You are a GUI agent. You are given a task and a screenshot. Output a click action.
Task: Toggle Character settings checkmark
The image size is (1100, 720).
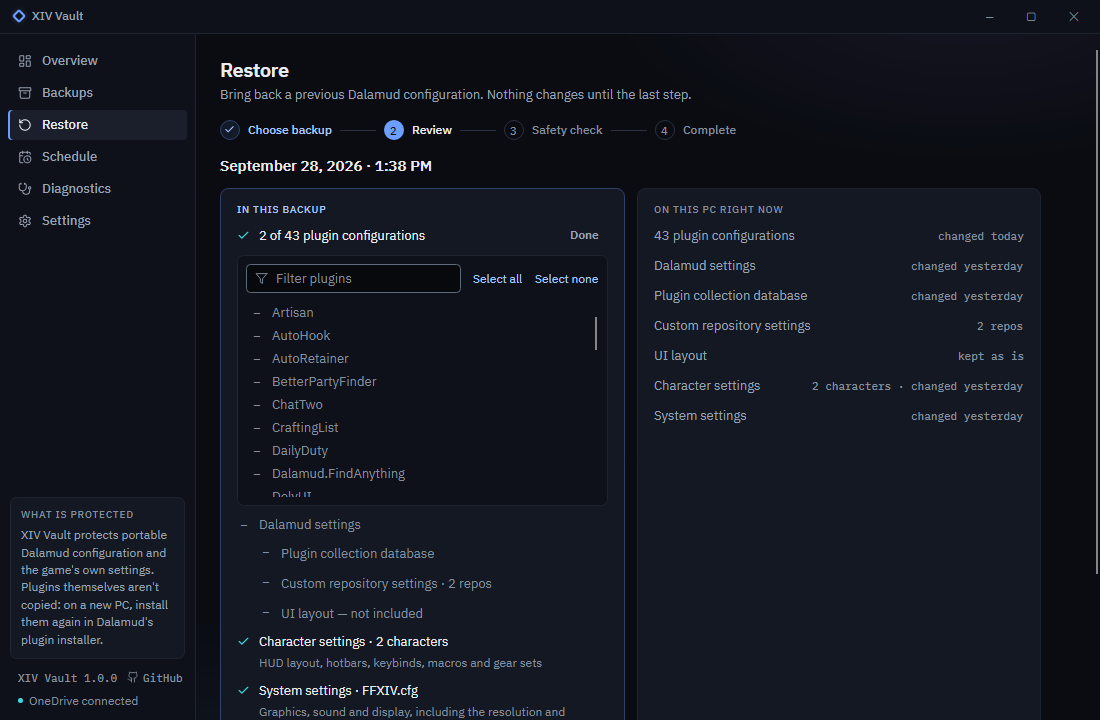click(x=243, y=641)
